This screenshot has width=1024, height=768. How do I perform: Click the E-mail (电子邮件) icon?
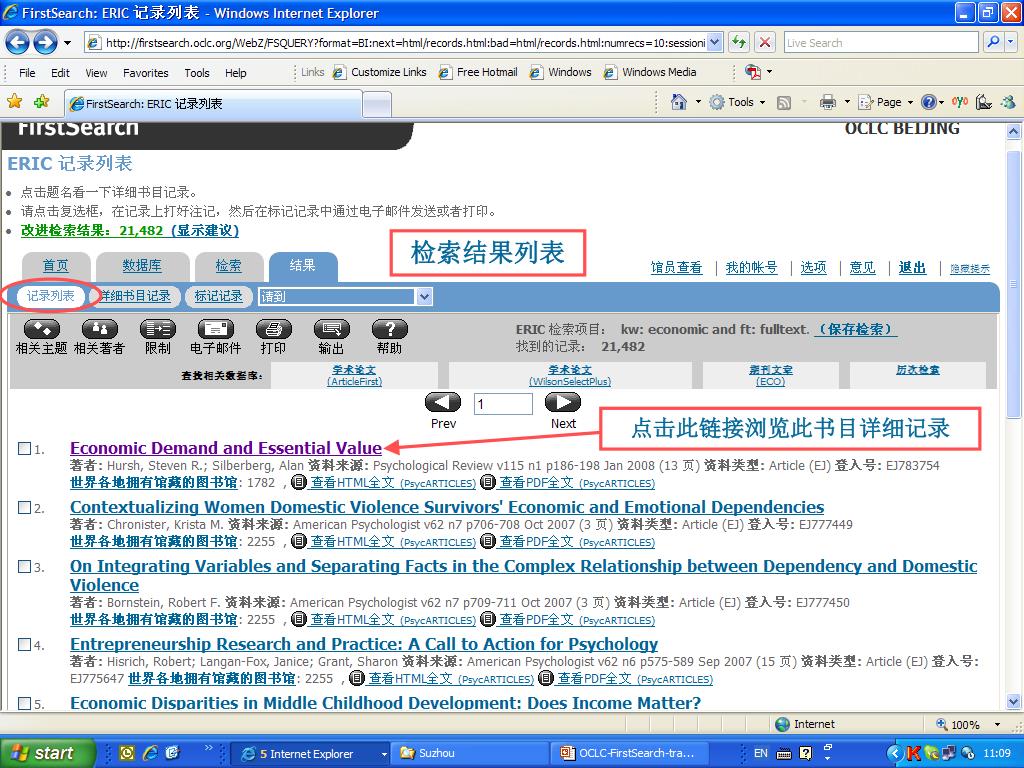pos(216,329)
